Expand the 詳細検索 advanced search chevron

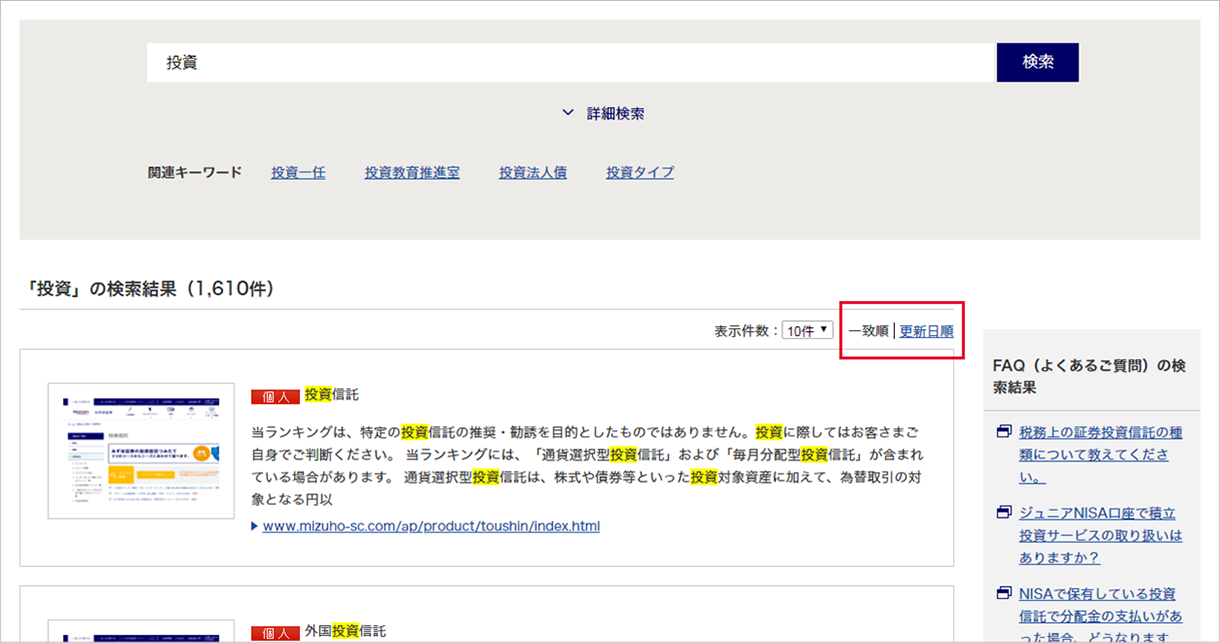pos(568,114)
